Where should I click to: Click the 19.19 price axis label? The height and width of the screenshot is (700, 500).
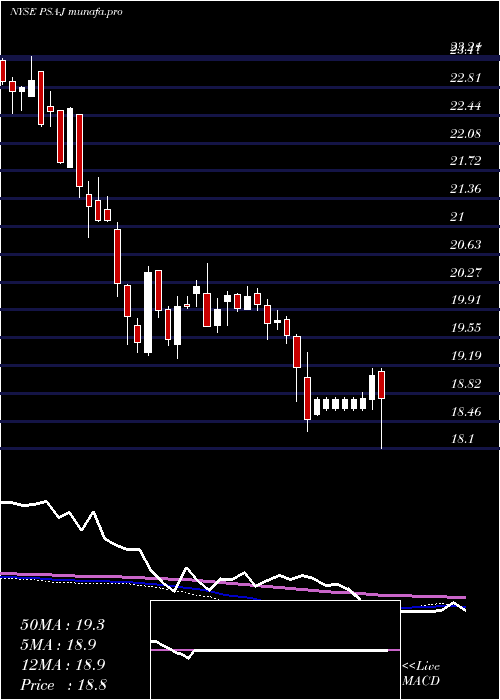(x=466, y=356)
